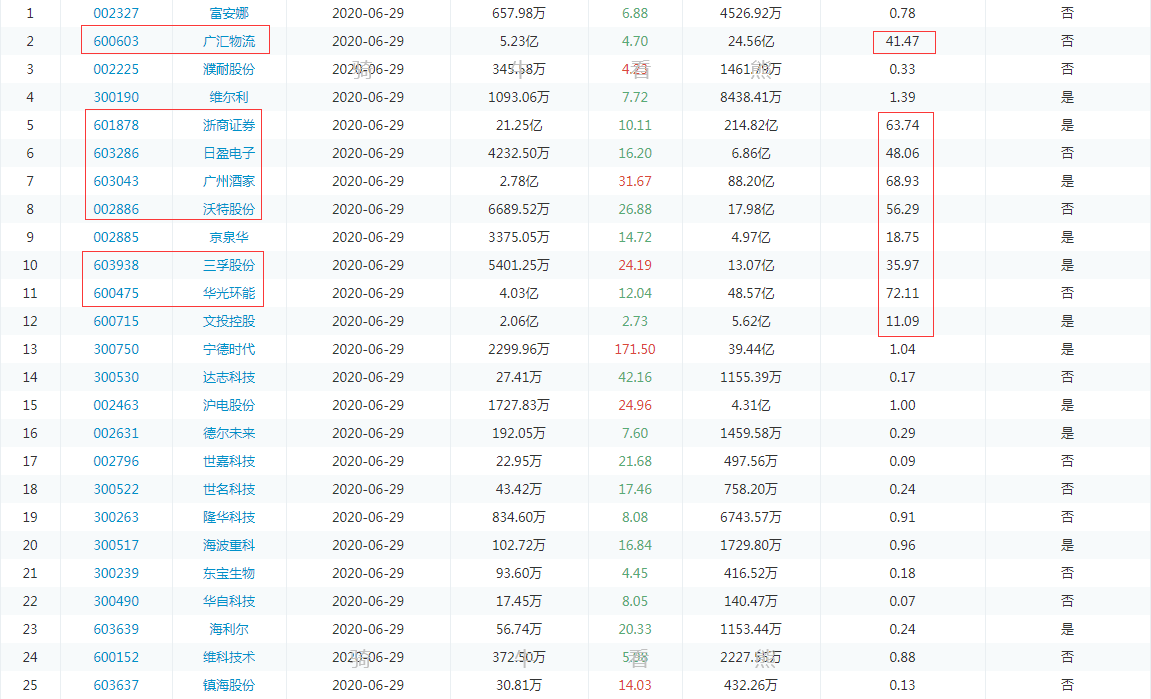Click stock code 300750

(x=116, y=349)
